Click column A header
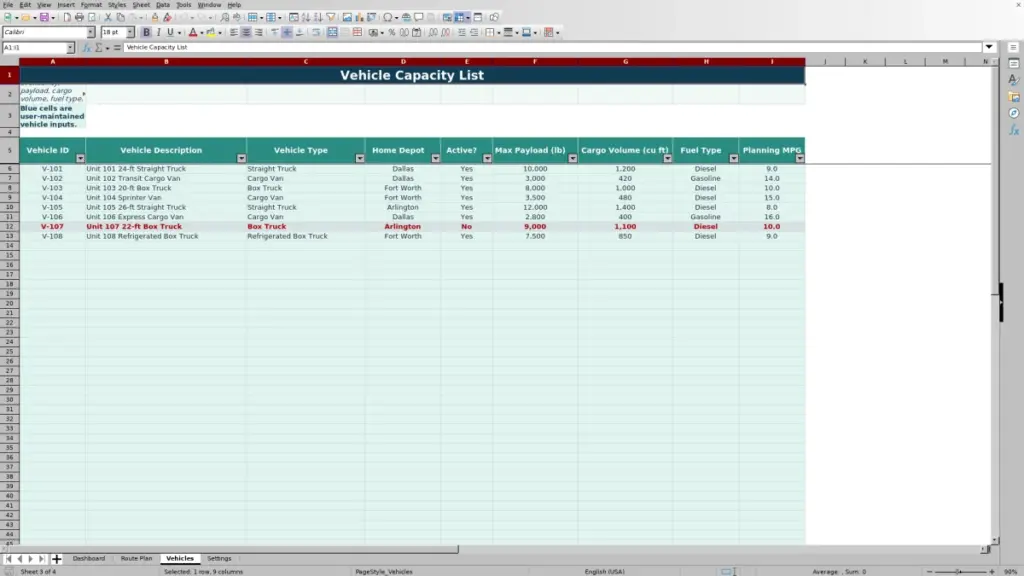Screen dimensions: 1024x576 click(53, 61)
